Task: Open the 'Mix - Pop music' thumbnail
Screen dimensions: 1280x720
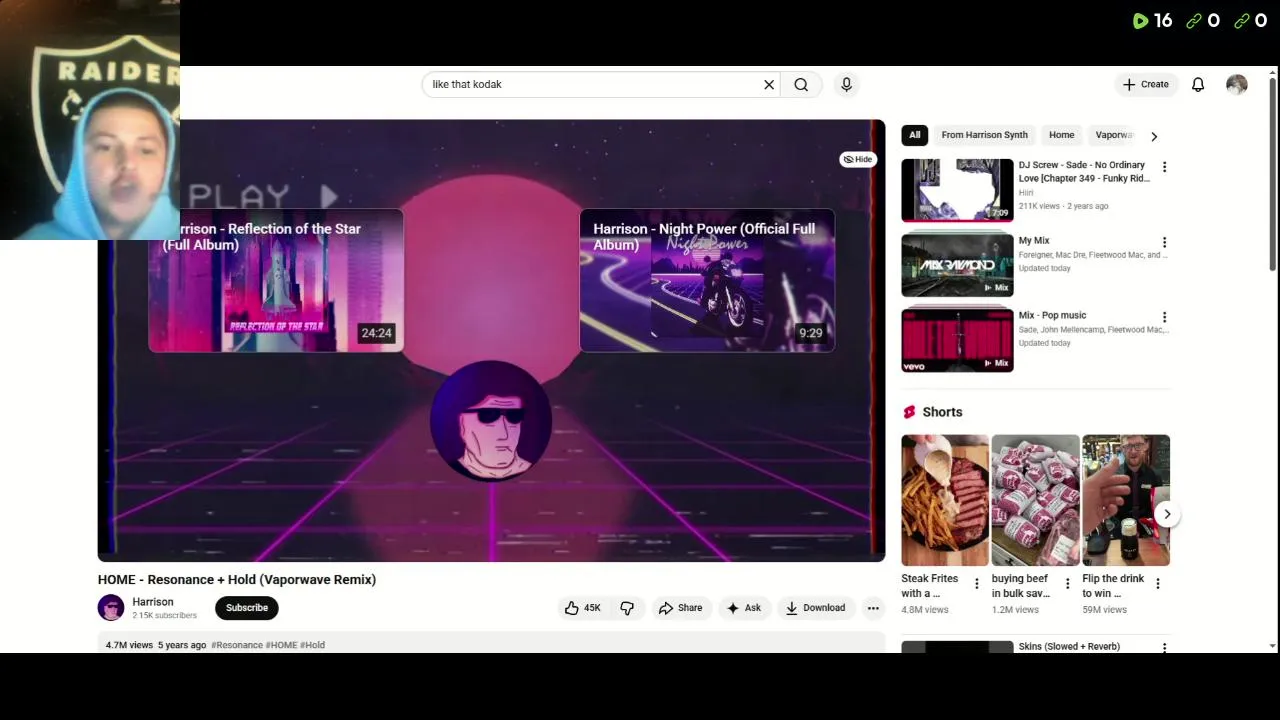Action: coord(957,340)
